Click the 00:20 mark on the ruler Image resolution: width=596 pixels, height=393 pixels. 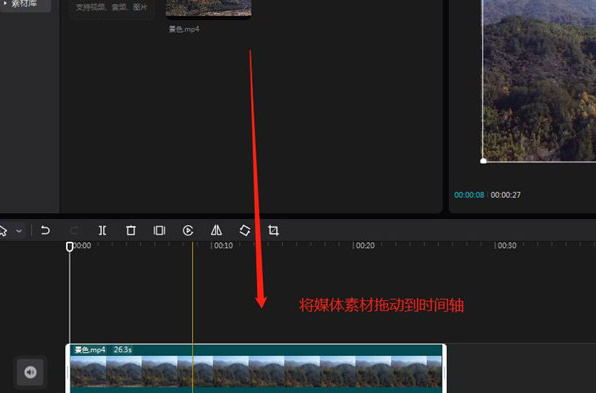(365, 246)
